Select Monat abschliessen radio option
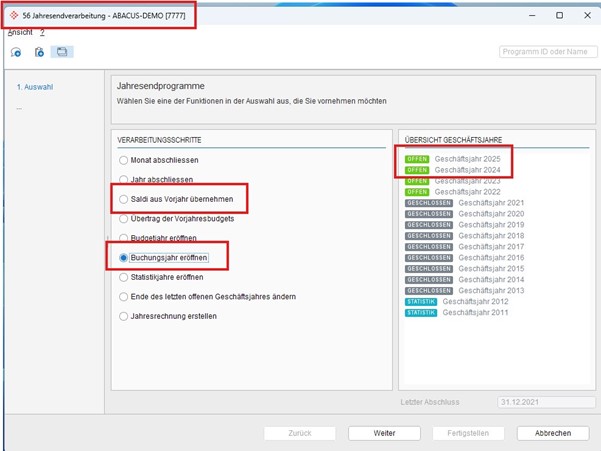Image resolution: width=601 pixels, height=451 pixels. click(x=159, y=160)
